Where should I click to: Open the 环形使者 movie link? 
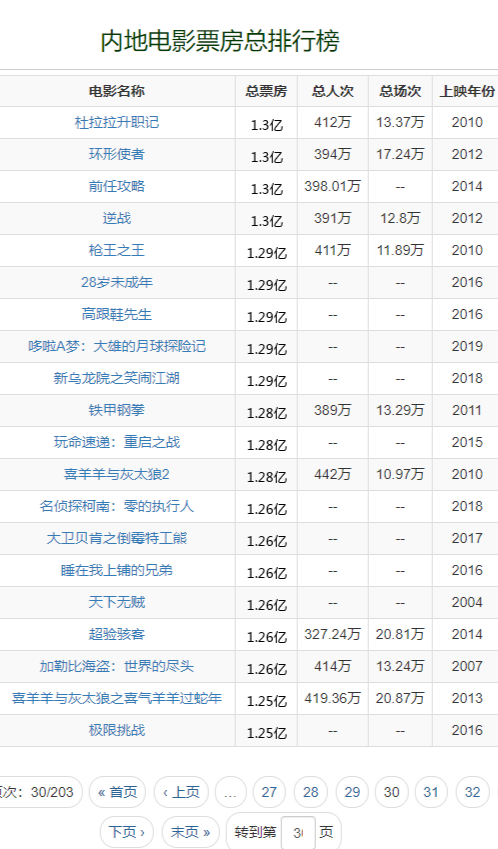coord(116,154)
